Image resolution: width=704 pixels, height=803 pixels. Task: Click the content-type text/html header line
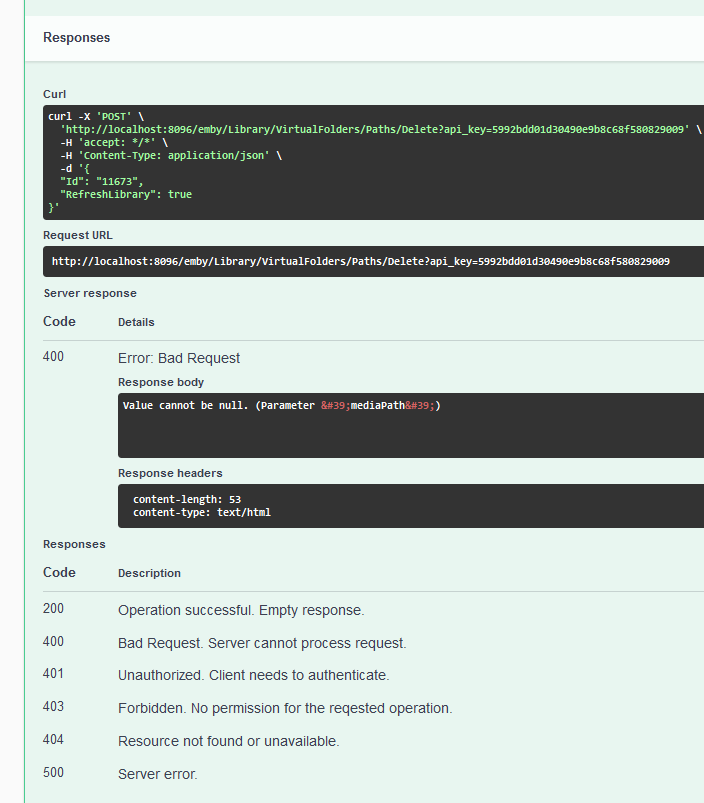click(201, 512)
